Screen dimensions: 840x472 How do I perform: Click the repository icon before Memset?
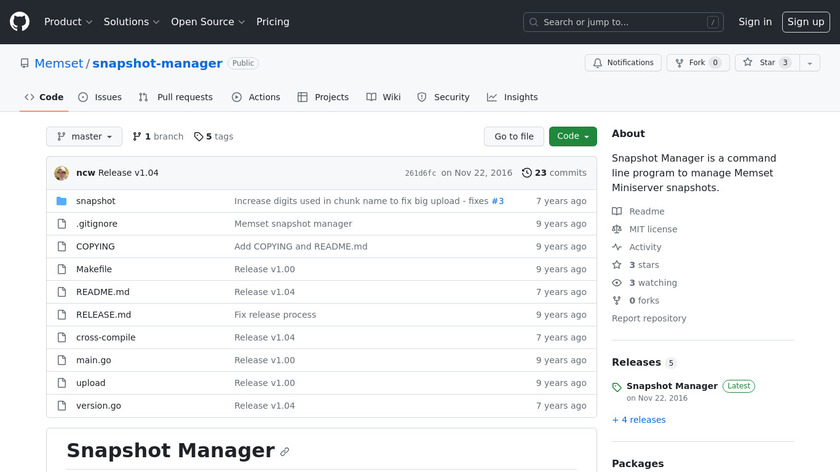25,63
